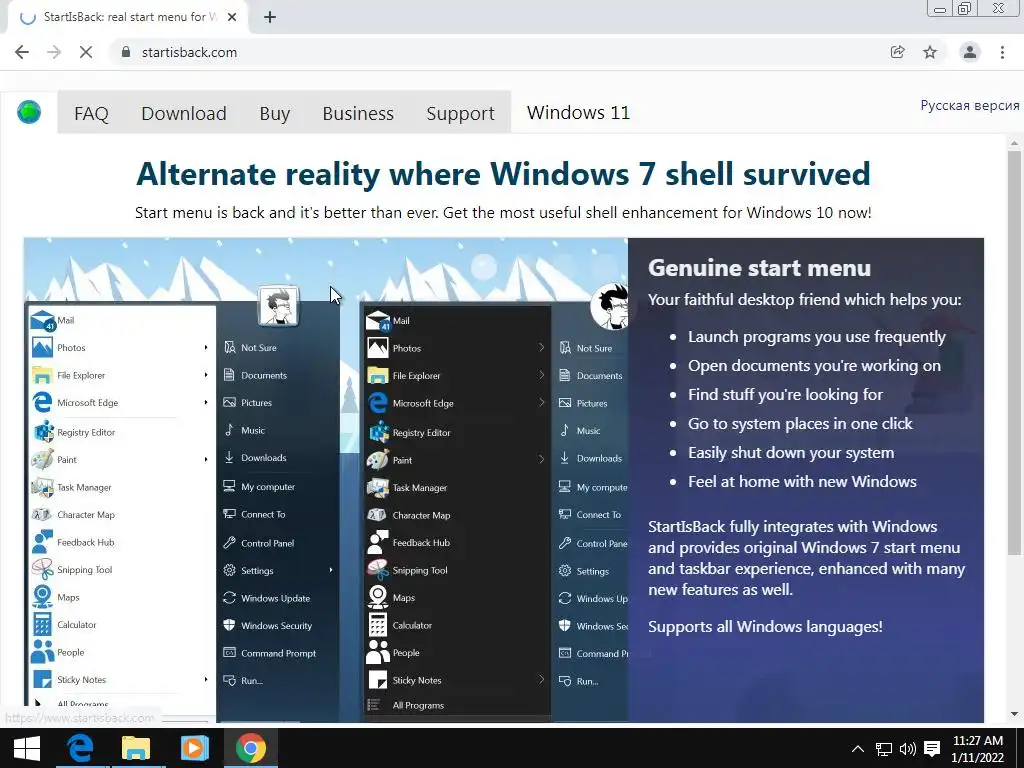Select the Windows 11 tab
The image size is (1024, 768).
pos(578,112)
